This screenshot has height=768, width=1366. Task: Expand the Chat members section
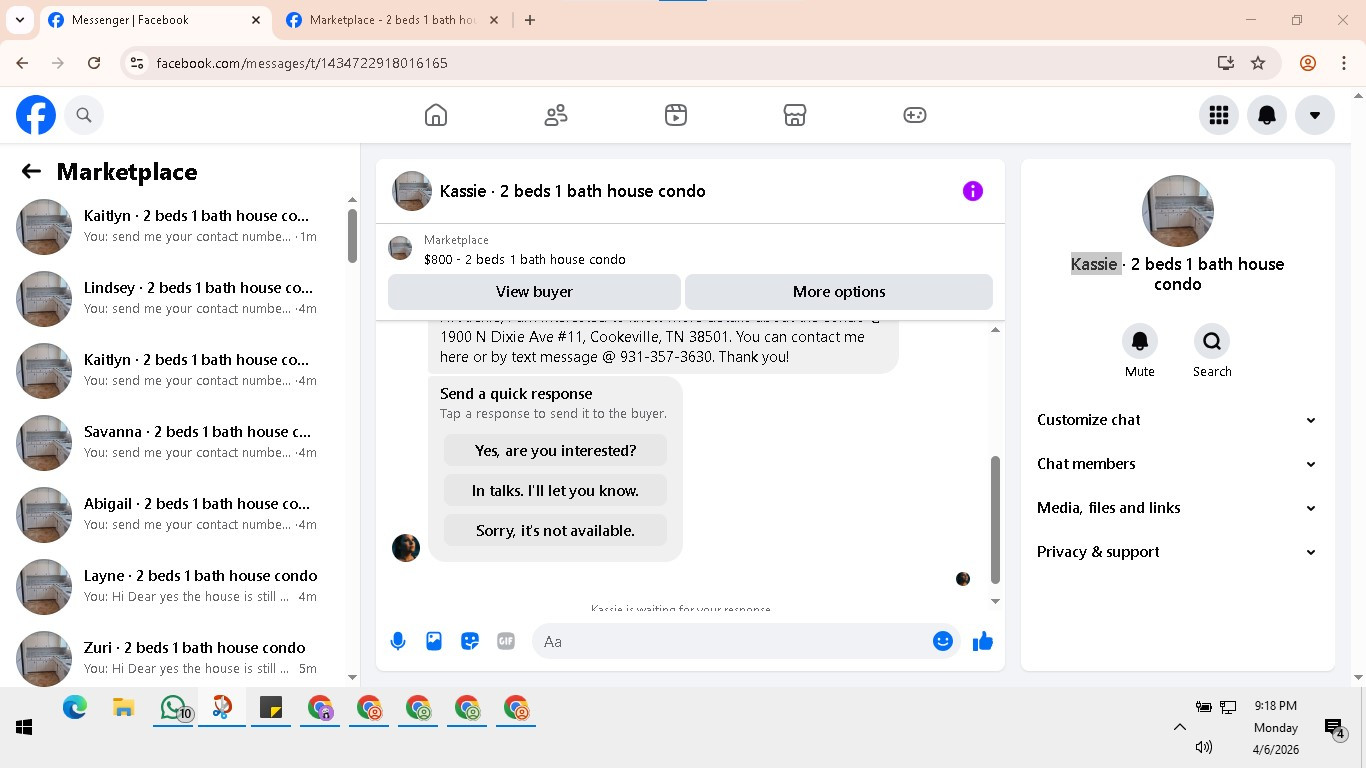click(x=1178, y=464)
